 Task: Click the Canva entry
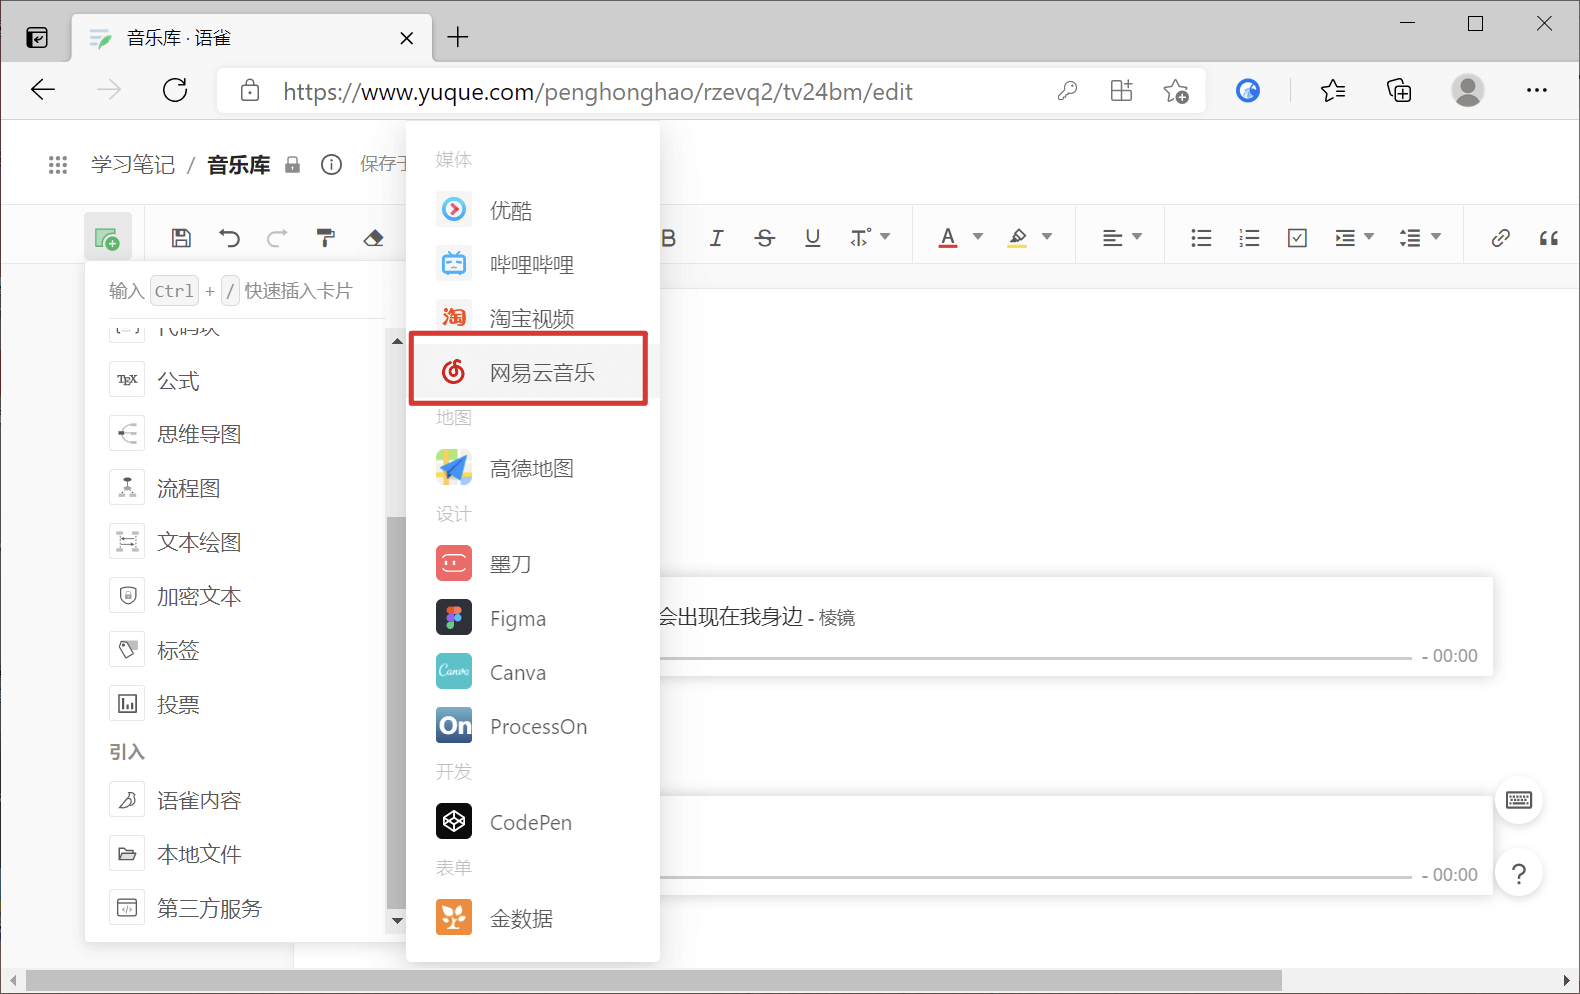pos(533,672)
